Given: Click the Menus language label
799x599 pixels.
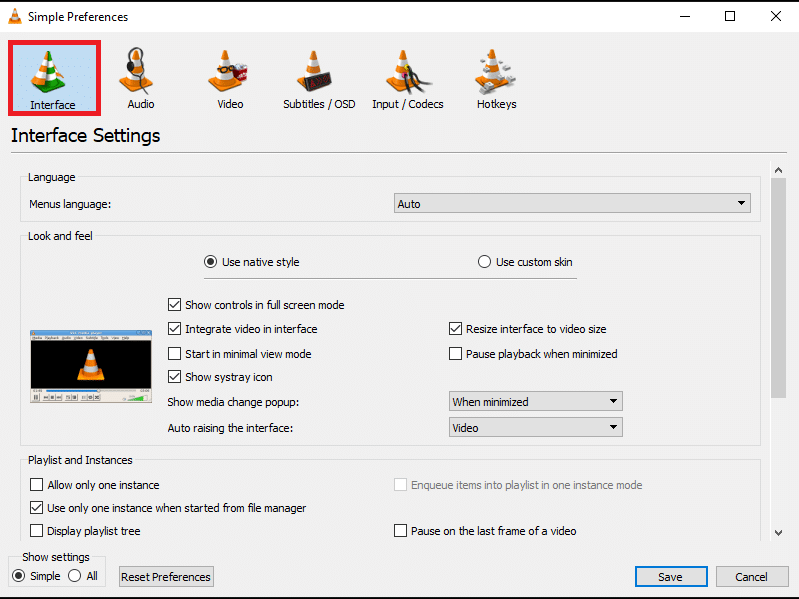Looking at the screenshot, I should pos(70,204).
